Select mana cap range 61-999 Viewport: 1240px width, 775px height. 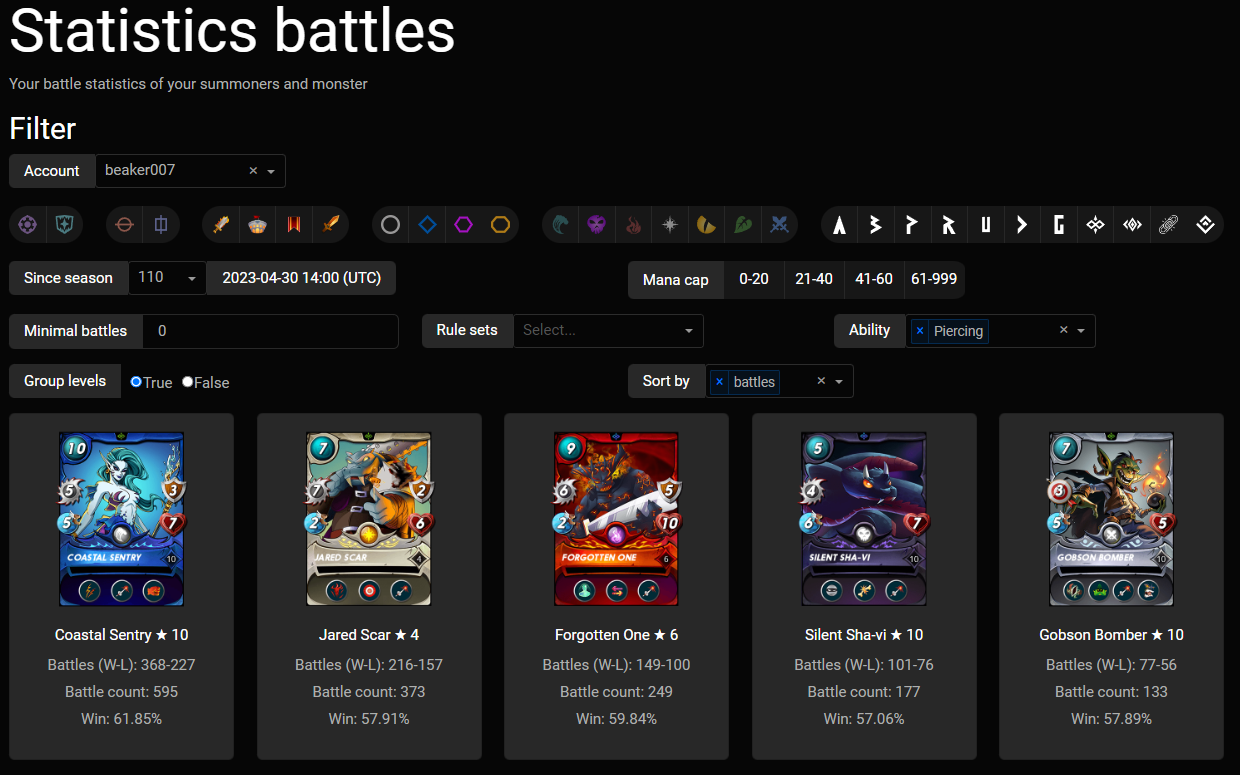click(934, 279)
